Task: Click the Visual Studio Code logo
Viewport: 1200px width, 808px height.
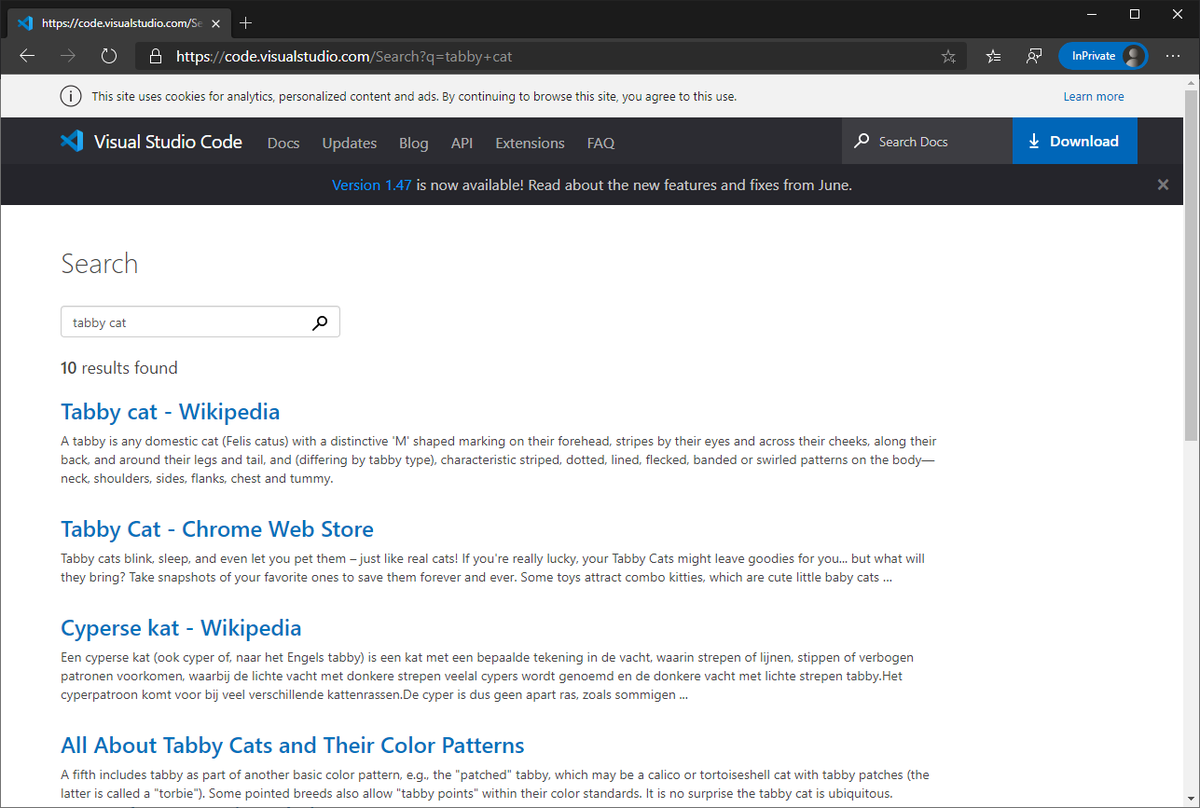Action: [151, 142]
